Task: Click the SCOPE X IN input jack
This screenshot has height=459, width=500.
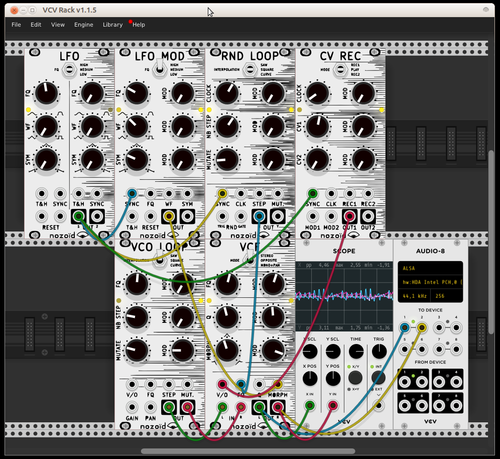Action: pyautogui.click(x=310, y=405)
